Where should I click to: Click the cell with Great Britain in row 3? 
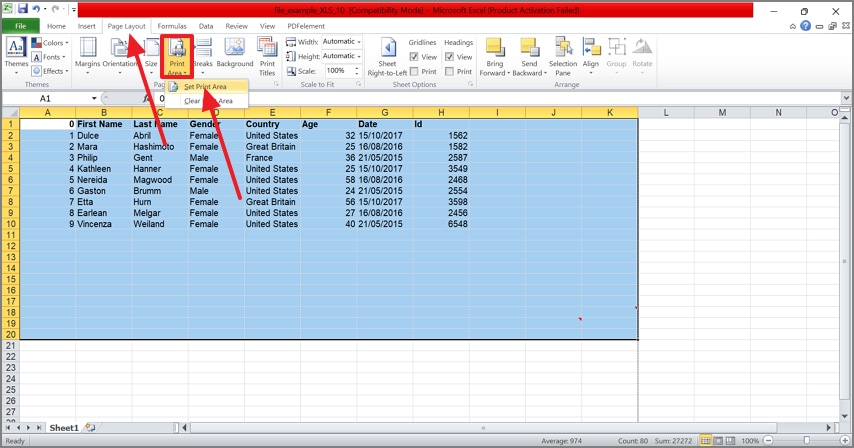point(272,146)
